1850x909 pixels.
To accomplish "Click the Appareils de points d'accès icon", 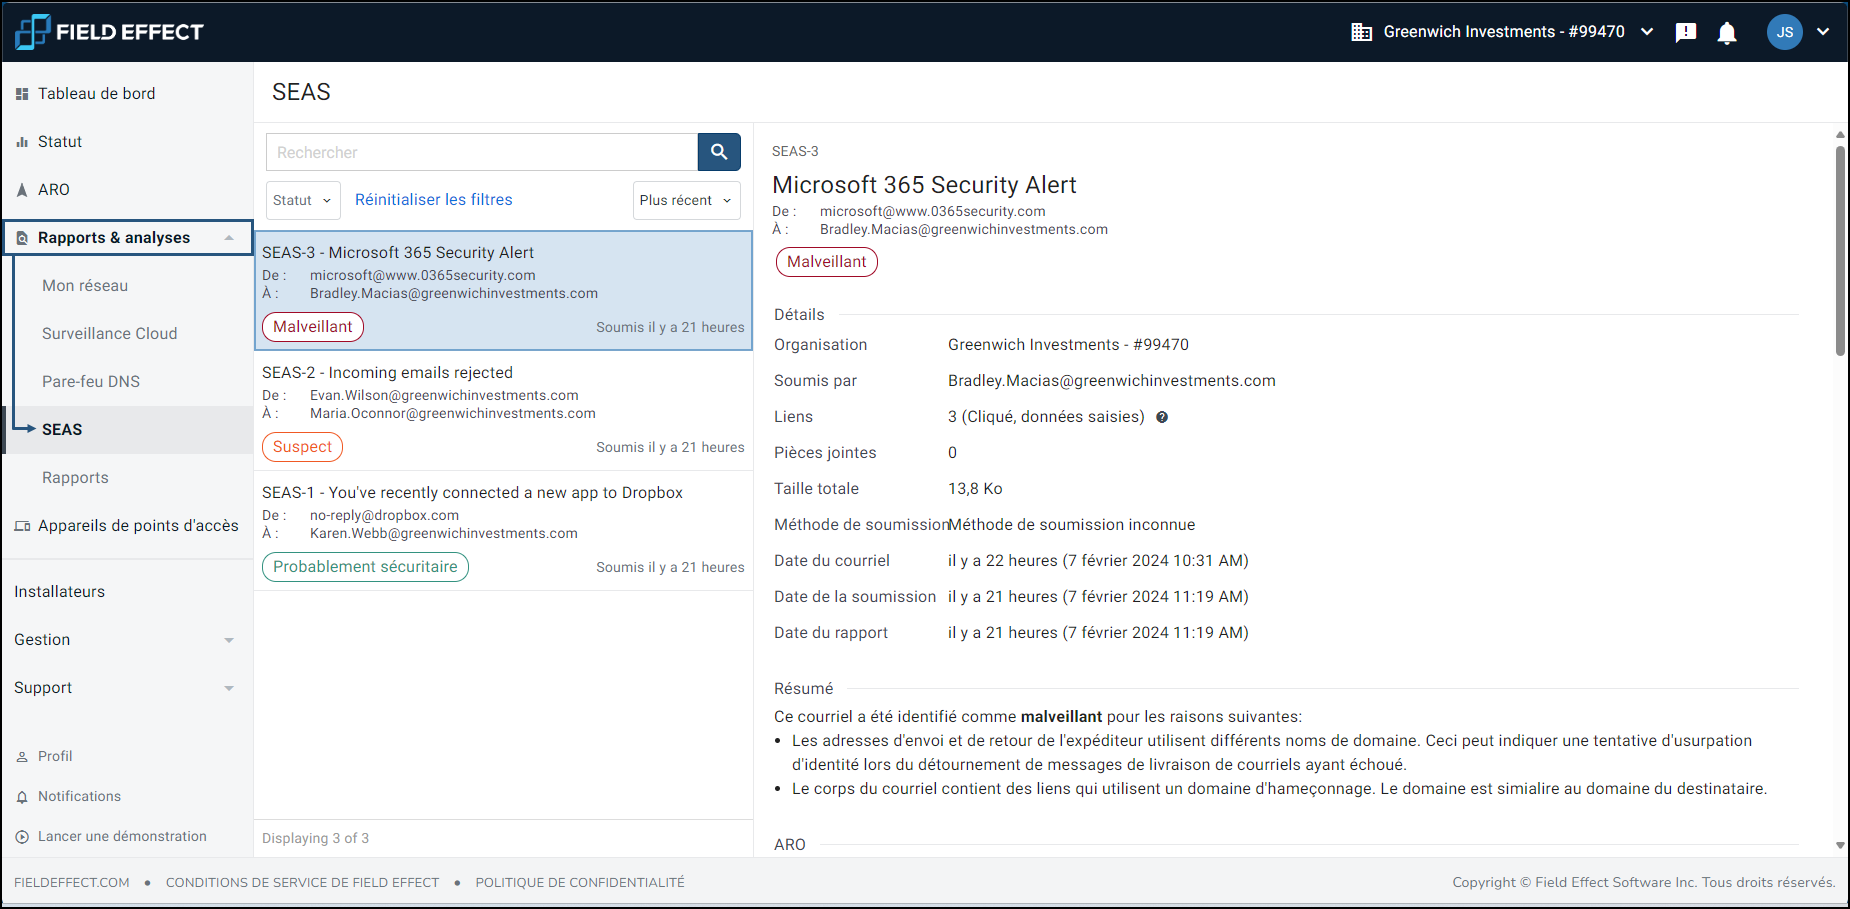I will pos(22,526).
